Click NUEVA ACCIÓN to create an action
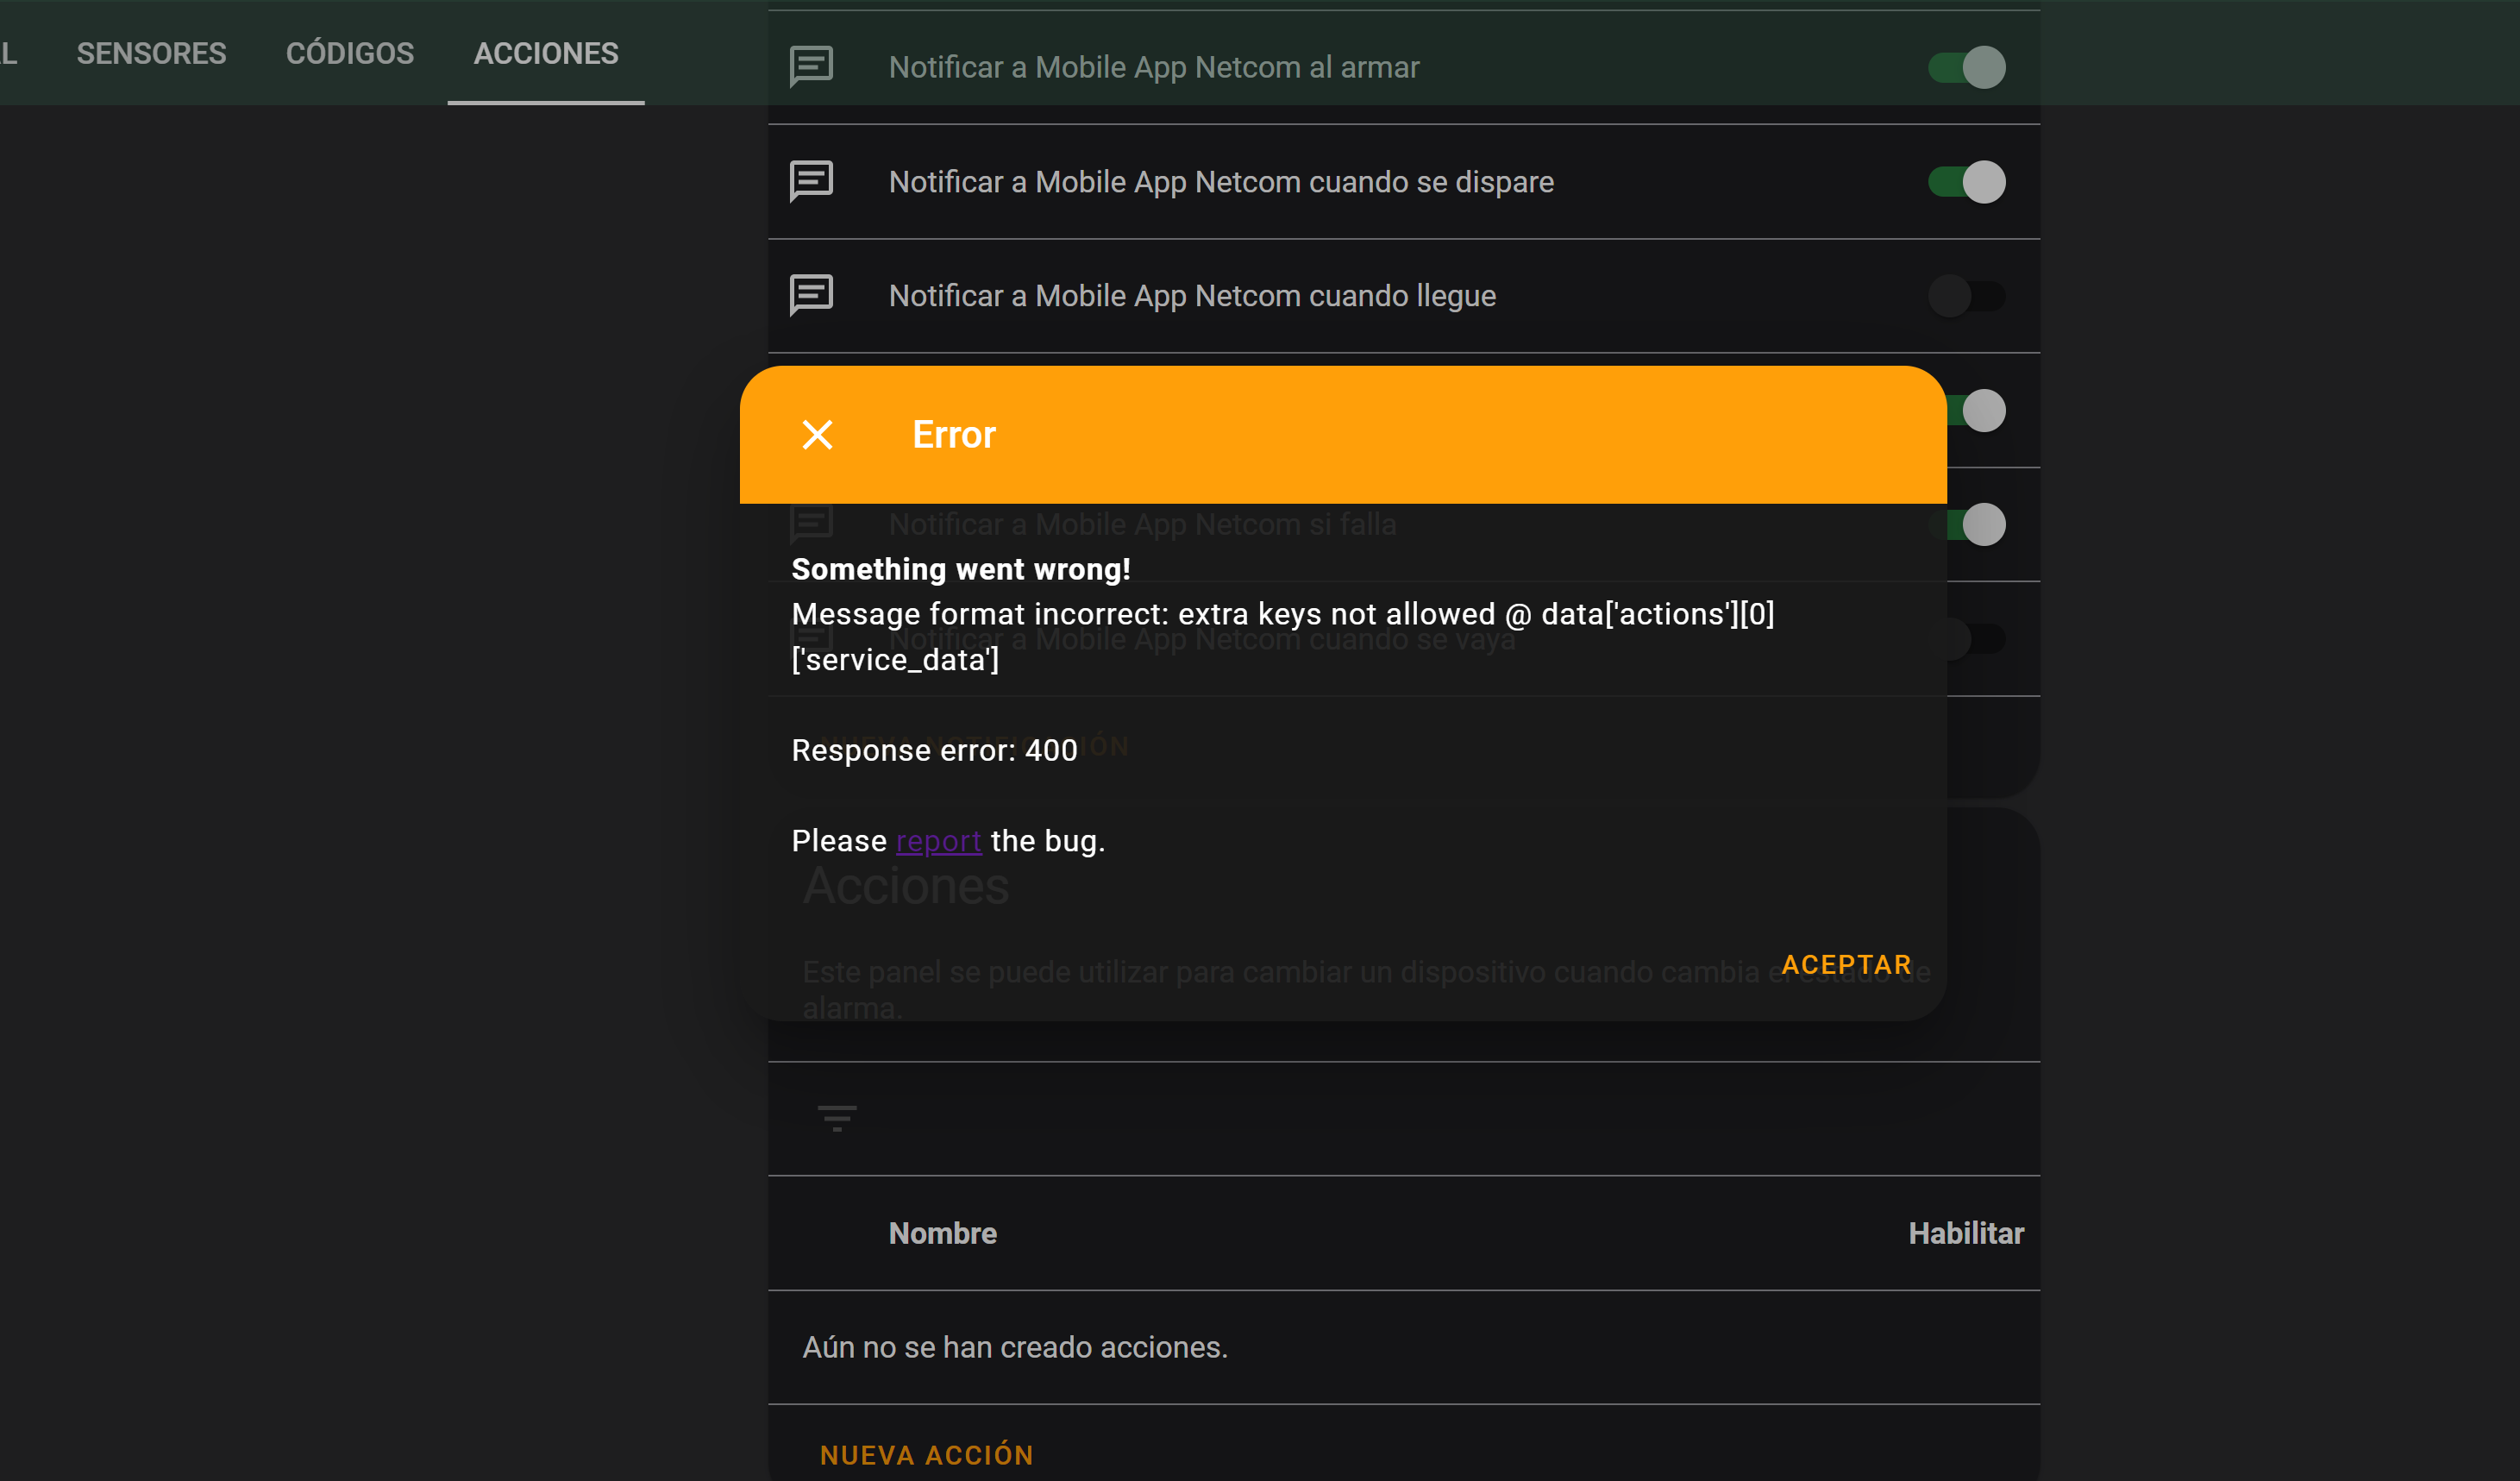 [x=926, y=1455]
